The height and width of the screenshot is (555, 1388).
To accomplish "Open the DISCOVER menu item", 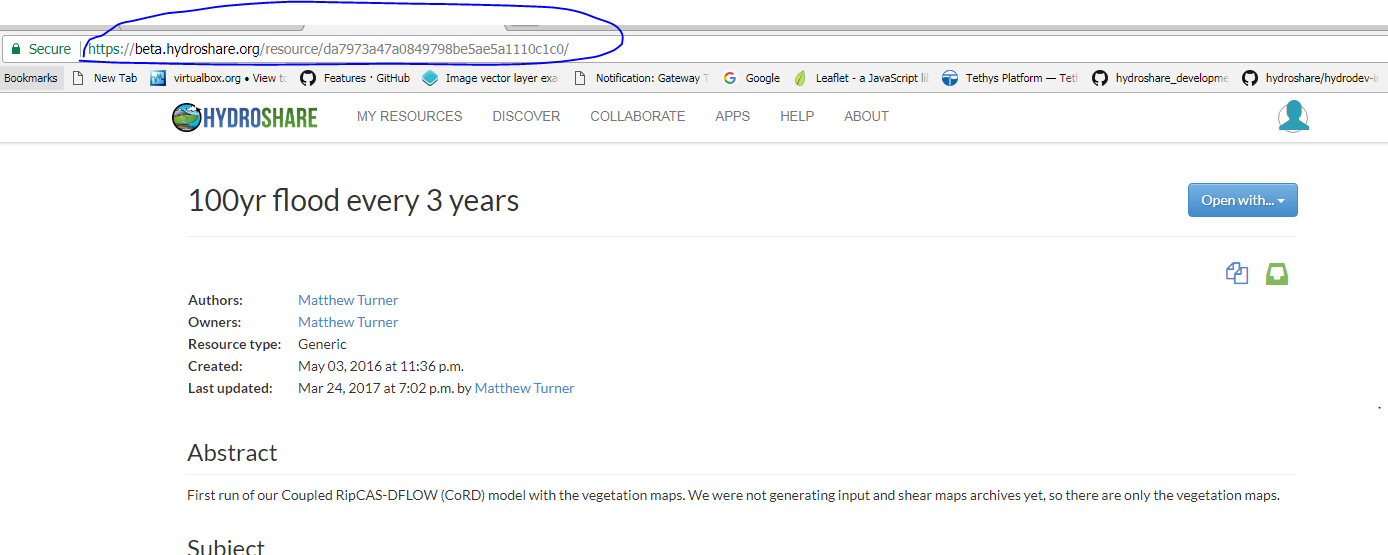I will [526, 116].
